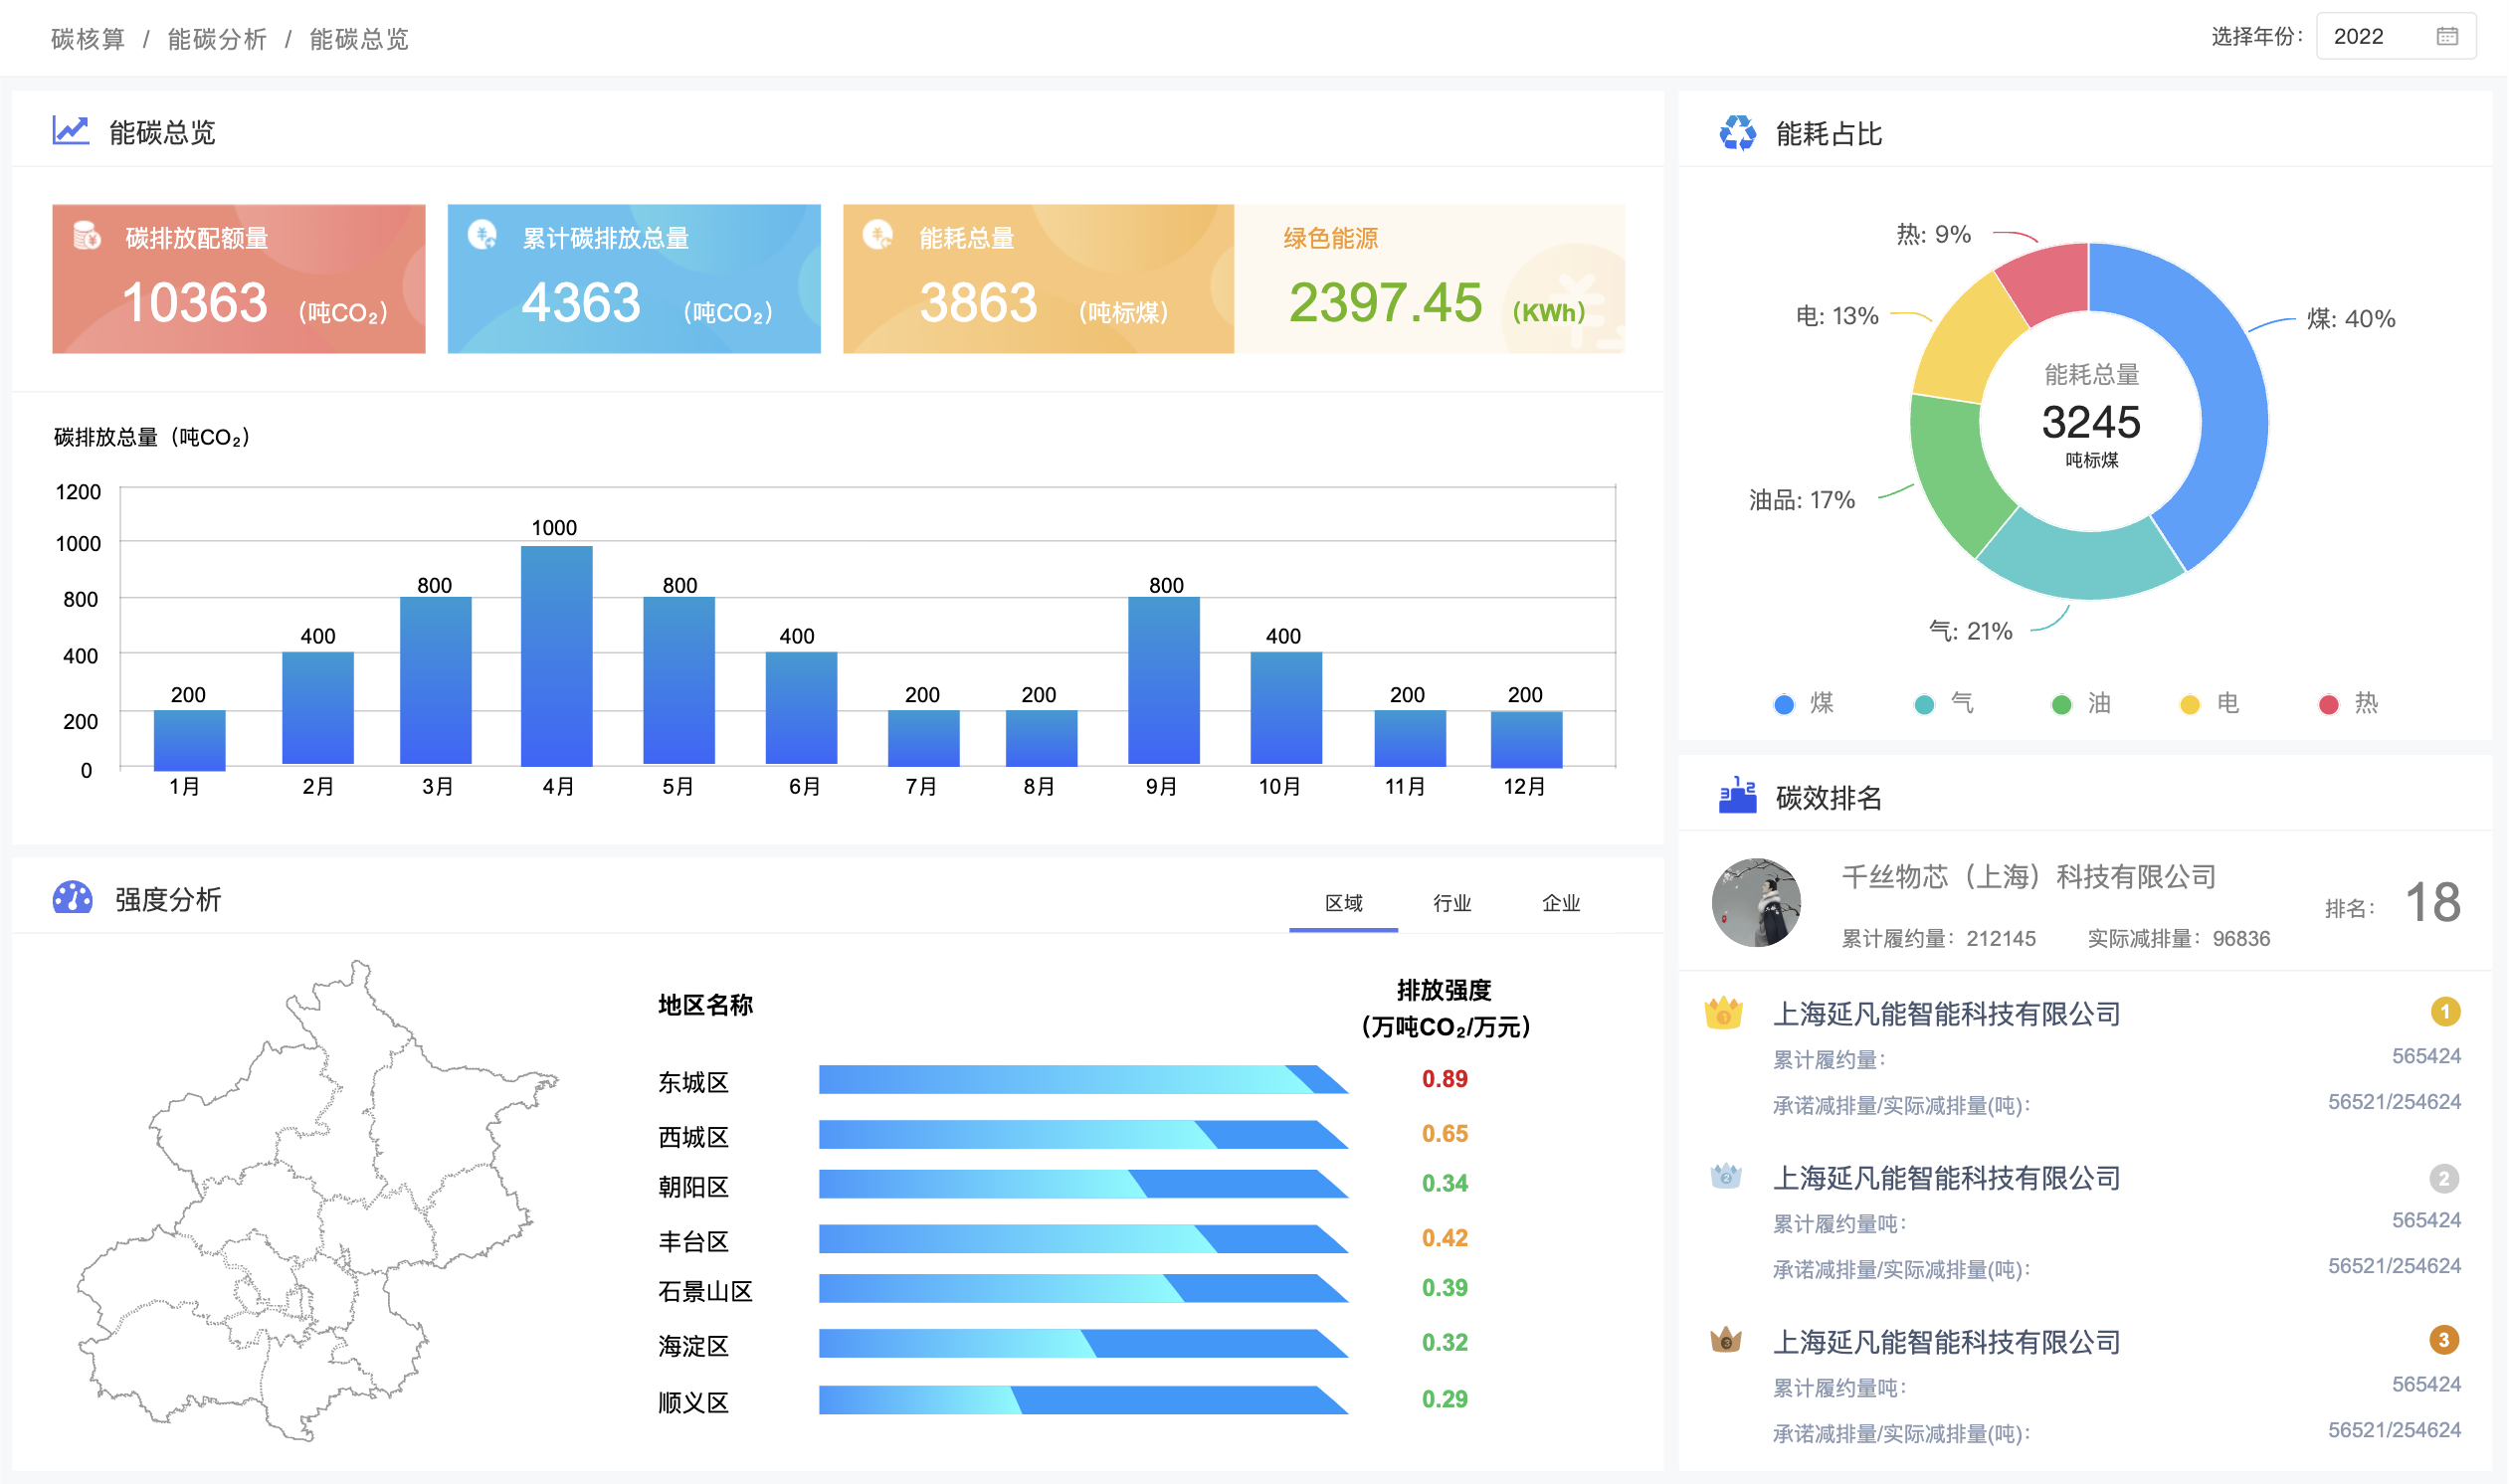Click the recycle icon beside 能耗占比
Viewport: 2509px width, 1484px height.
tap(1737, 133)
